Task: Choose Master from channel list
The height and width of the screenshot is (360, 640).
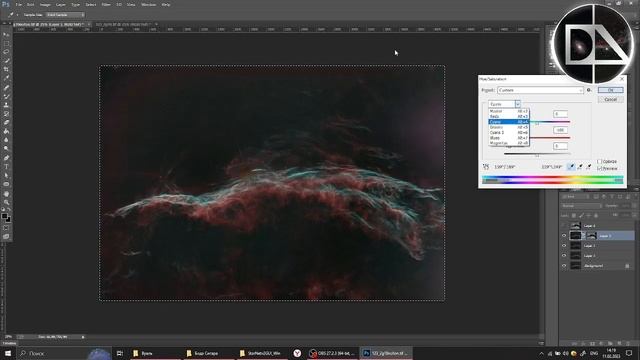Action: tap(509, 111)
